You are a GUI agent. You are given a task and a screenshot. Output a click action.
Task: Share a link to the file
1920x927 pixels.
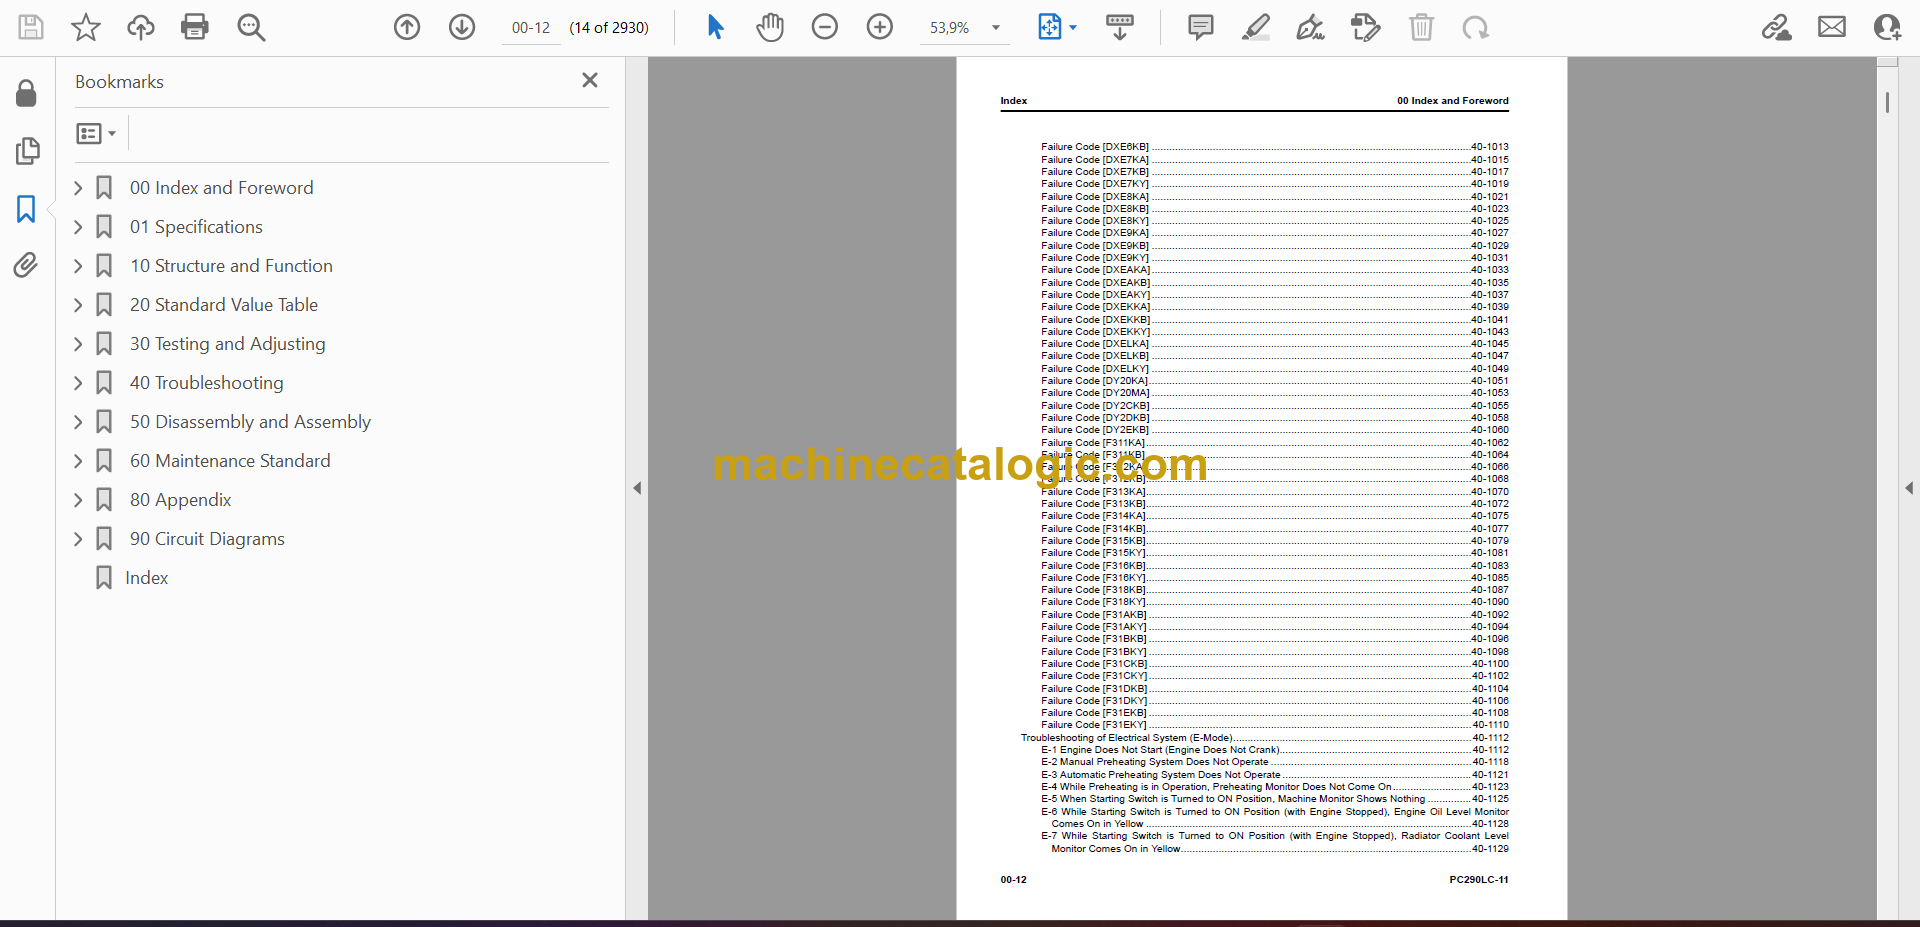[x=1777, y=27]
